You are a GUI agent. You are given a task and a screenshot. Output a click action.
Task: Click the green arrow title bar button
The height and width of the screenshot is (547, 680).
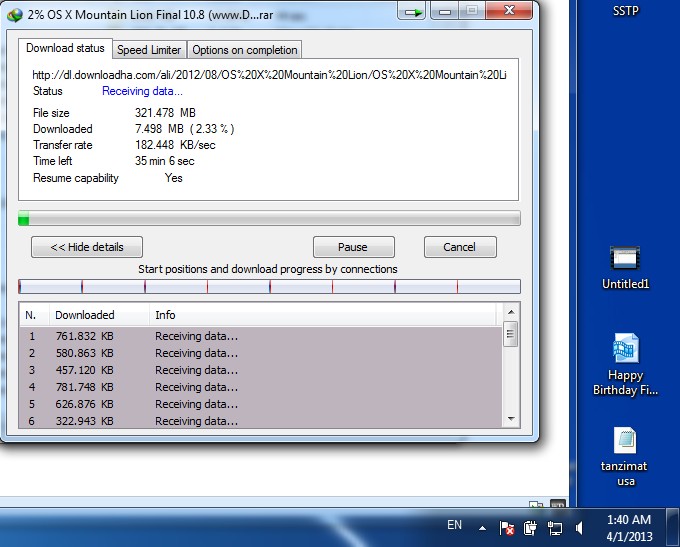click(x=411, y=12)
